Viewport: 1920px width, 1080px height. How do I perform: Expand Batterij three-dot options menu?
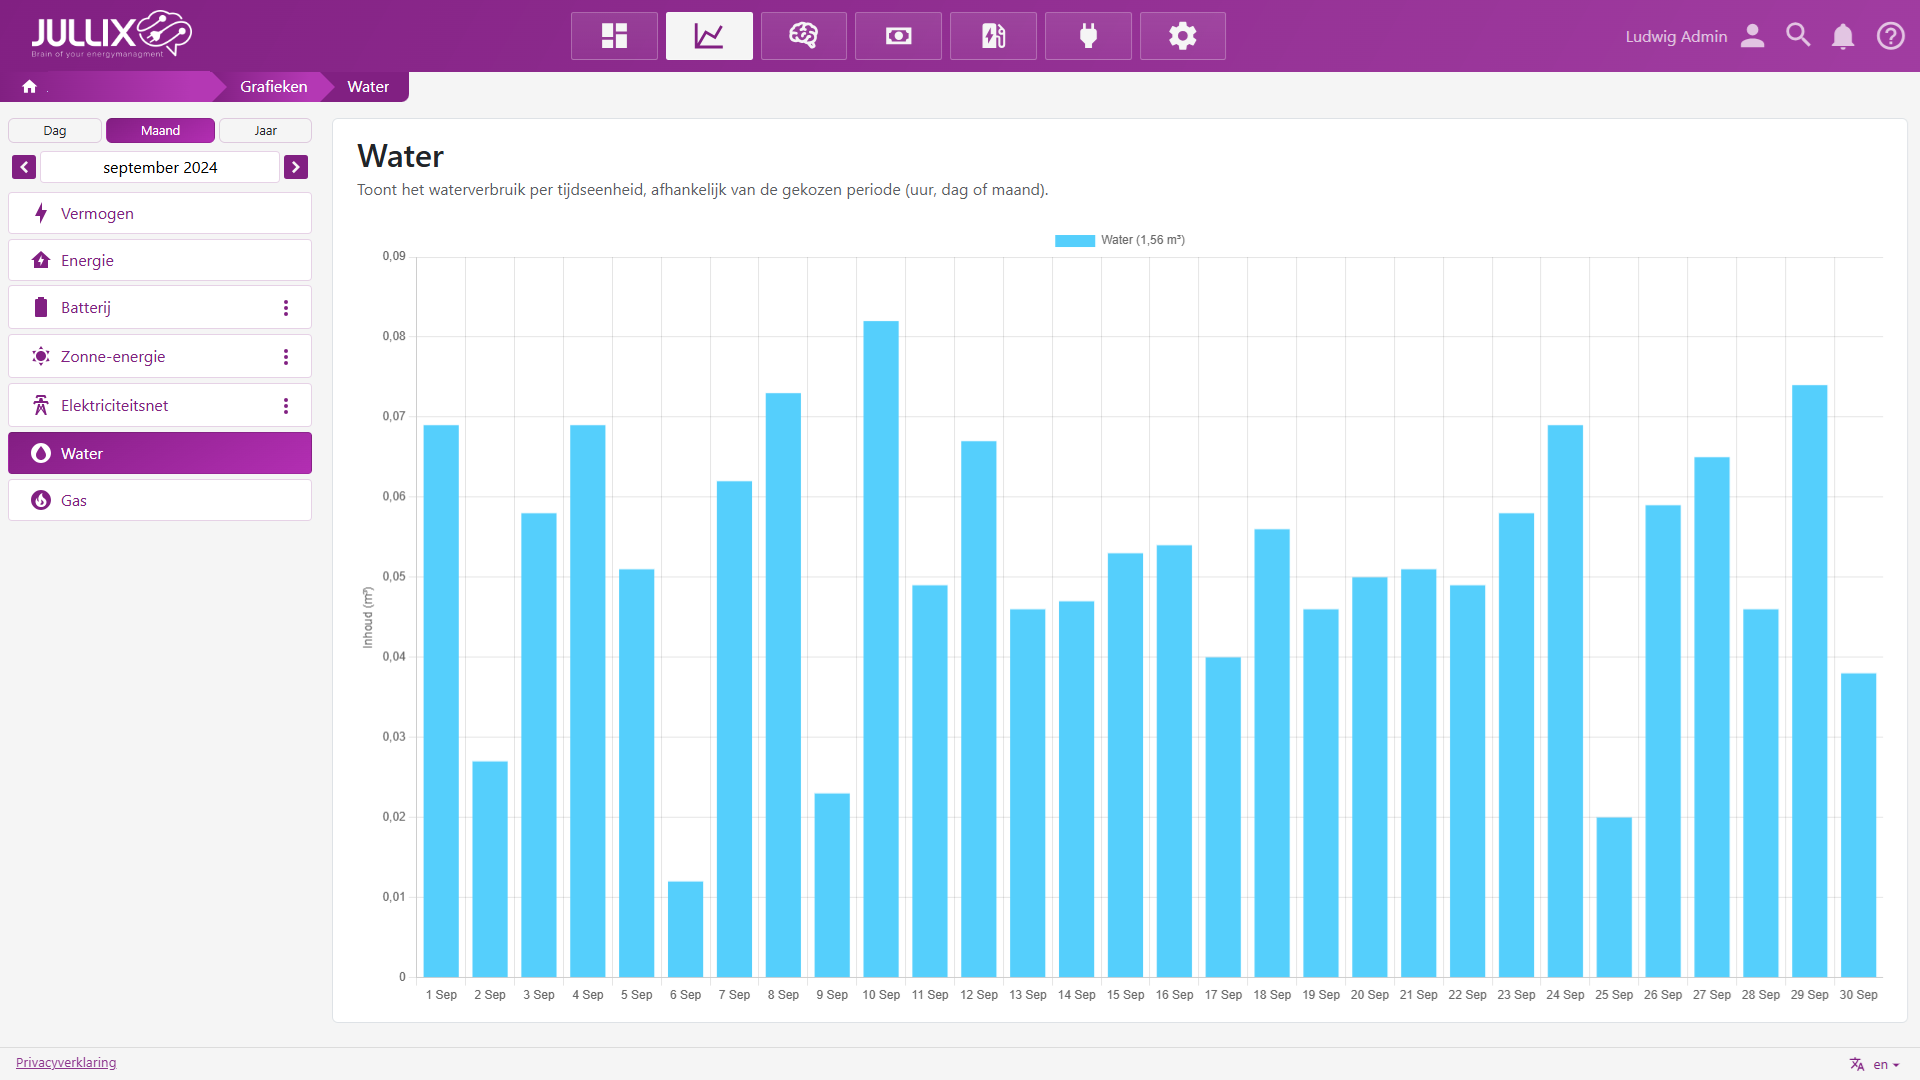pos(286,308)
